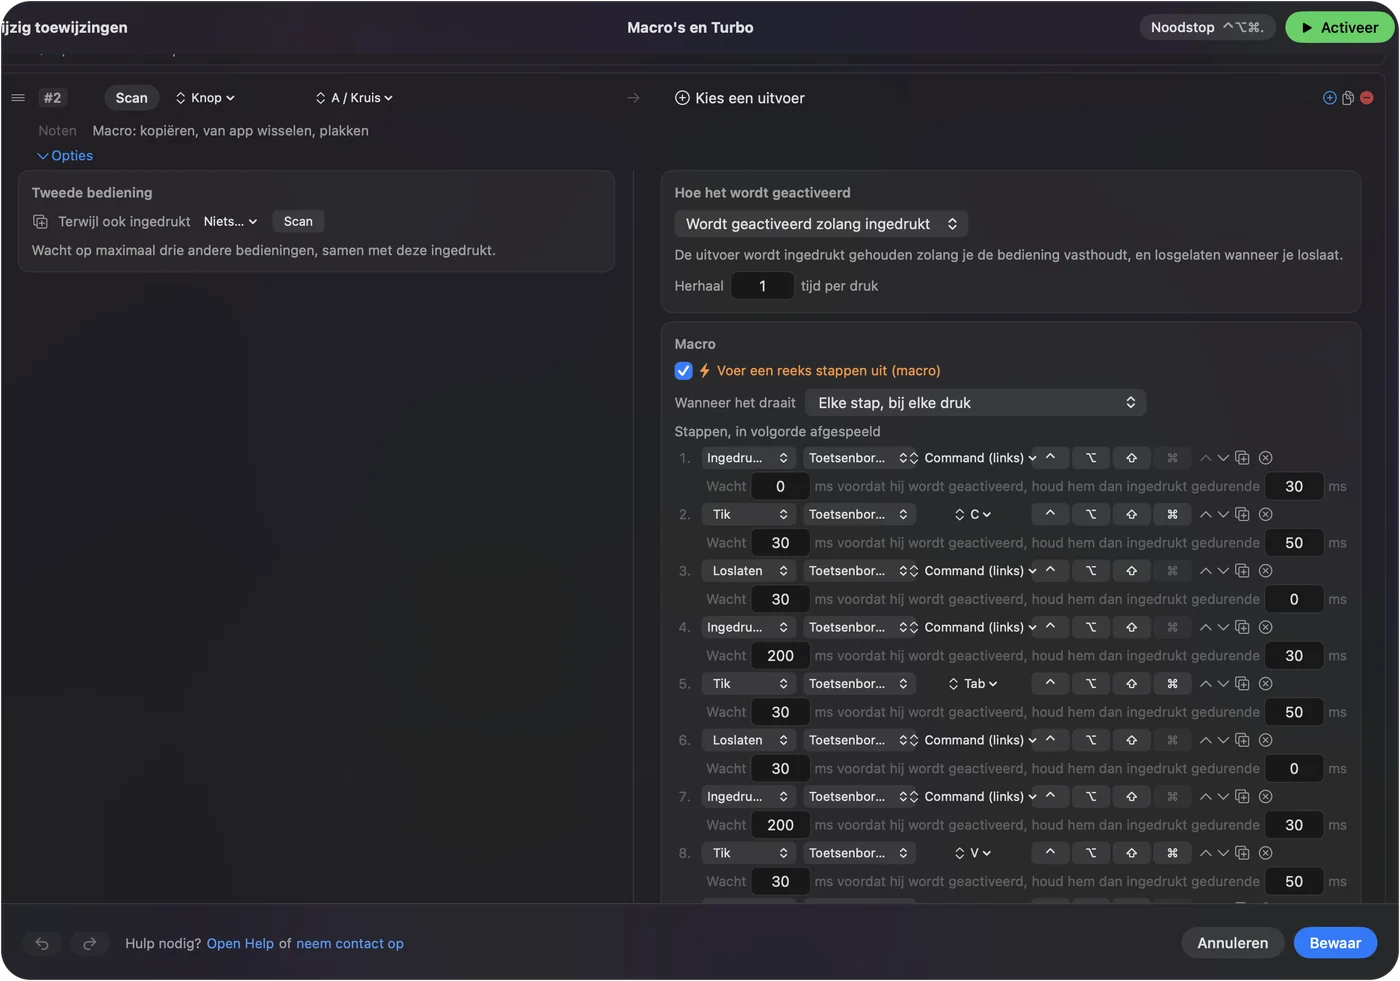Duplicate mapping #2 with the copy icon
Image resolution: width=1400 pixels, height=981 pixels.
tap(1348, 98)
